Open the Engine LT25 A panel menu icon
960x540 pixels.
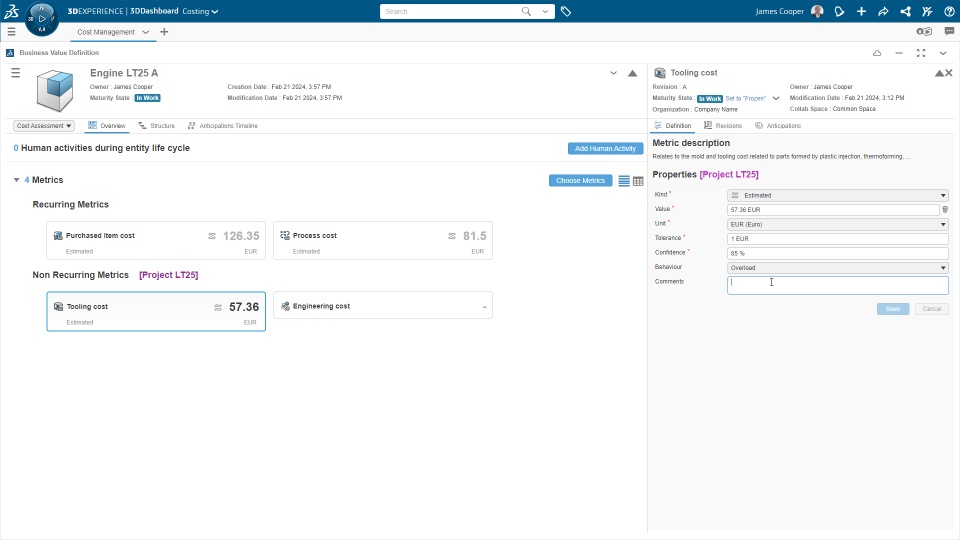(x=16, y=73)
